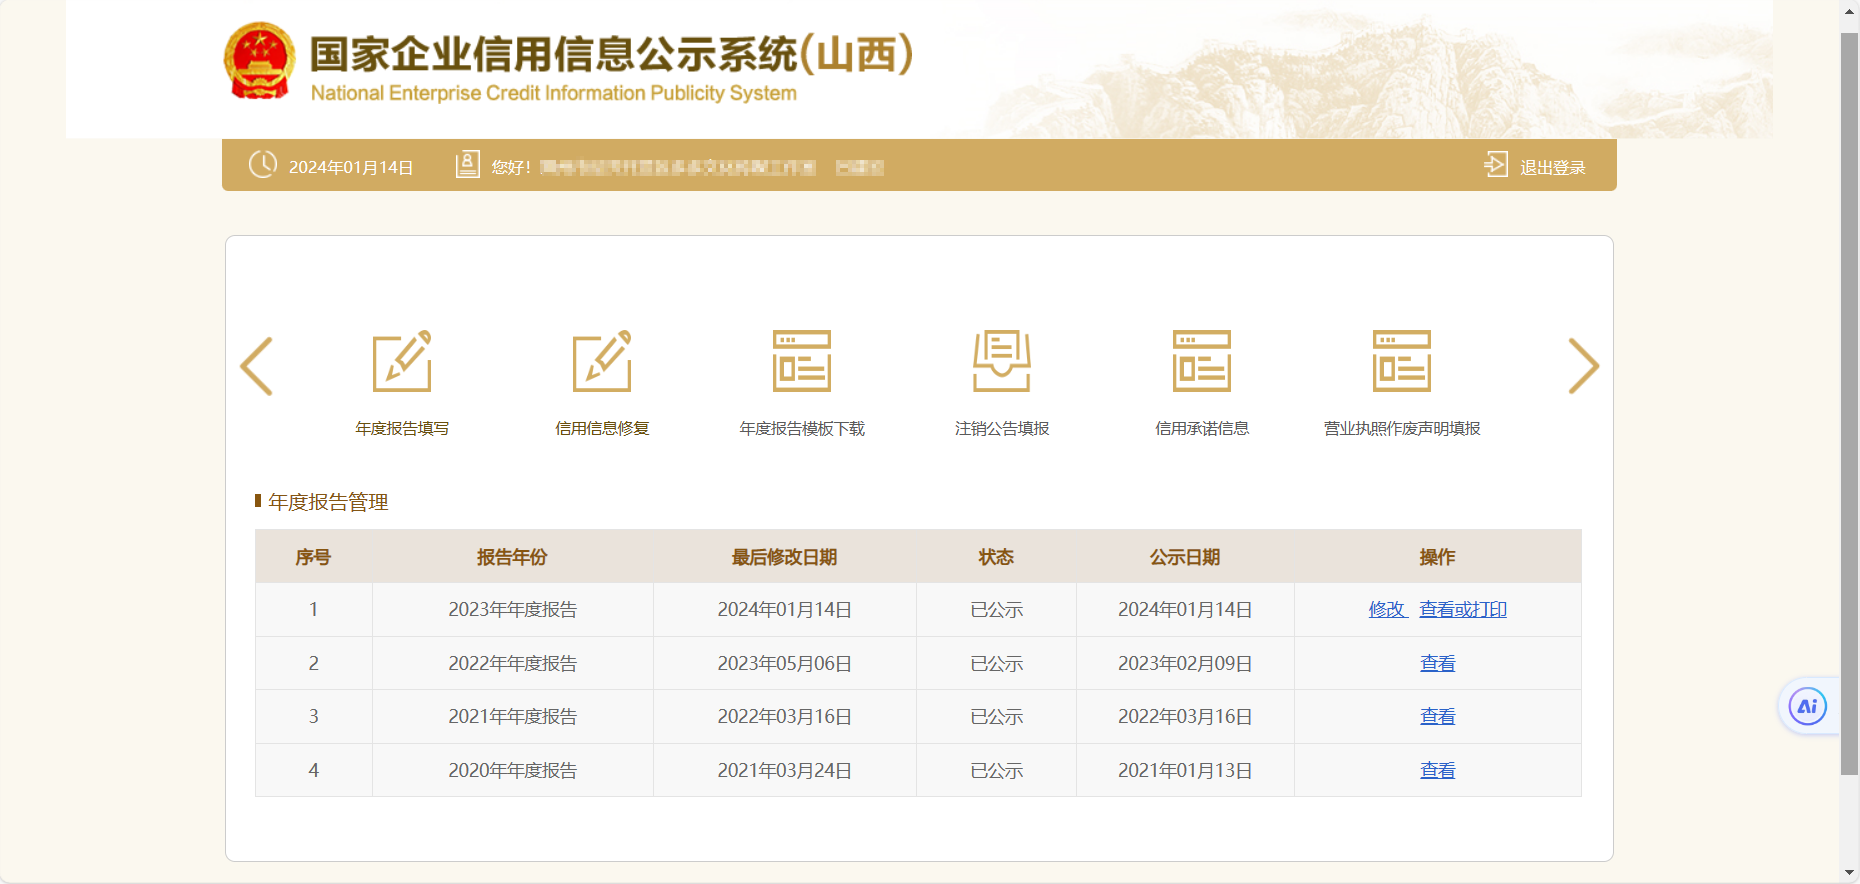Image resolution: width=1860 pixels, height=884 pixels.
Task: Click the 2023年年度报告 cell
Action: pos(512,609)
